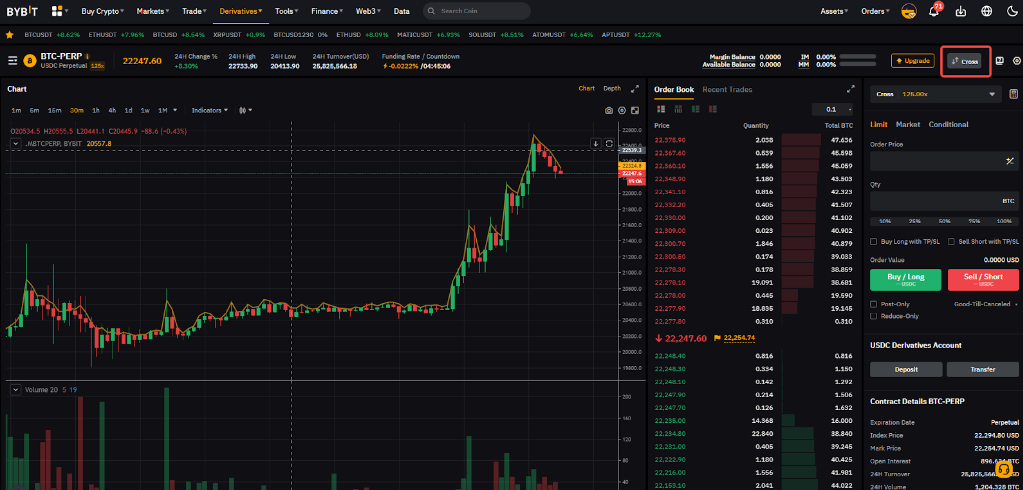The height and width of the screenshot is (490, 1023).
Task: Open the Cross 125.00x leverage dropdown
Action: point(934,94)
